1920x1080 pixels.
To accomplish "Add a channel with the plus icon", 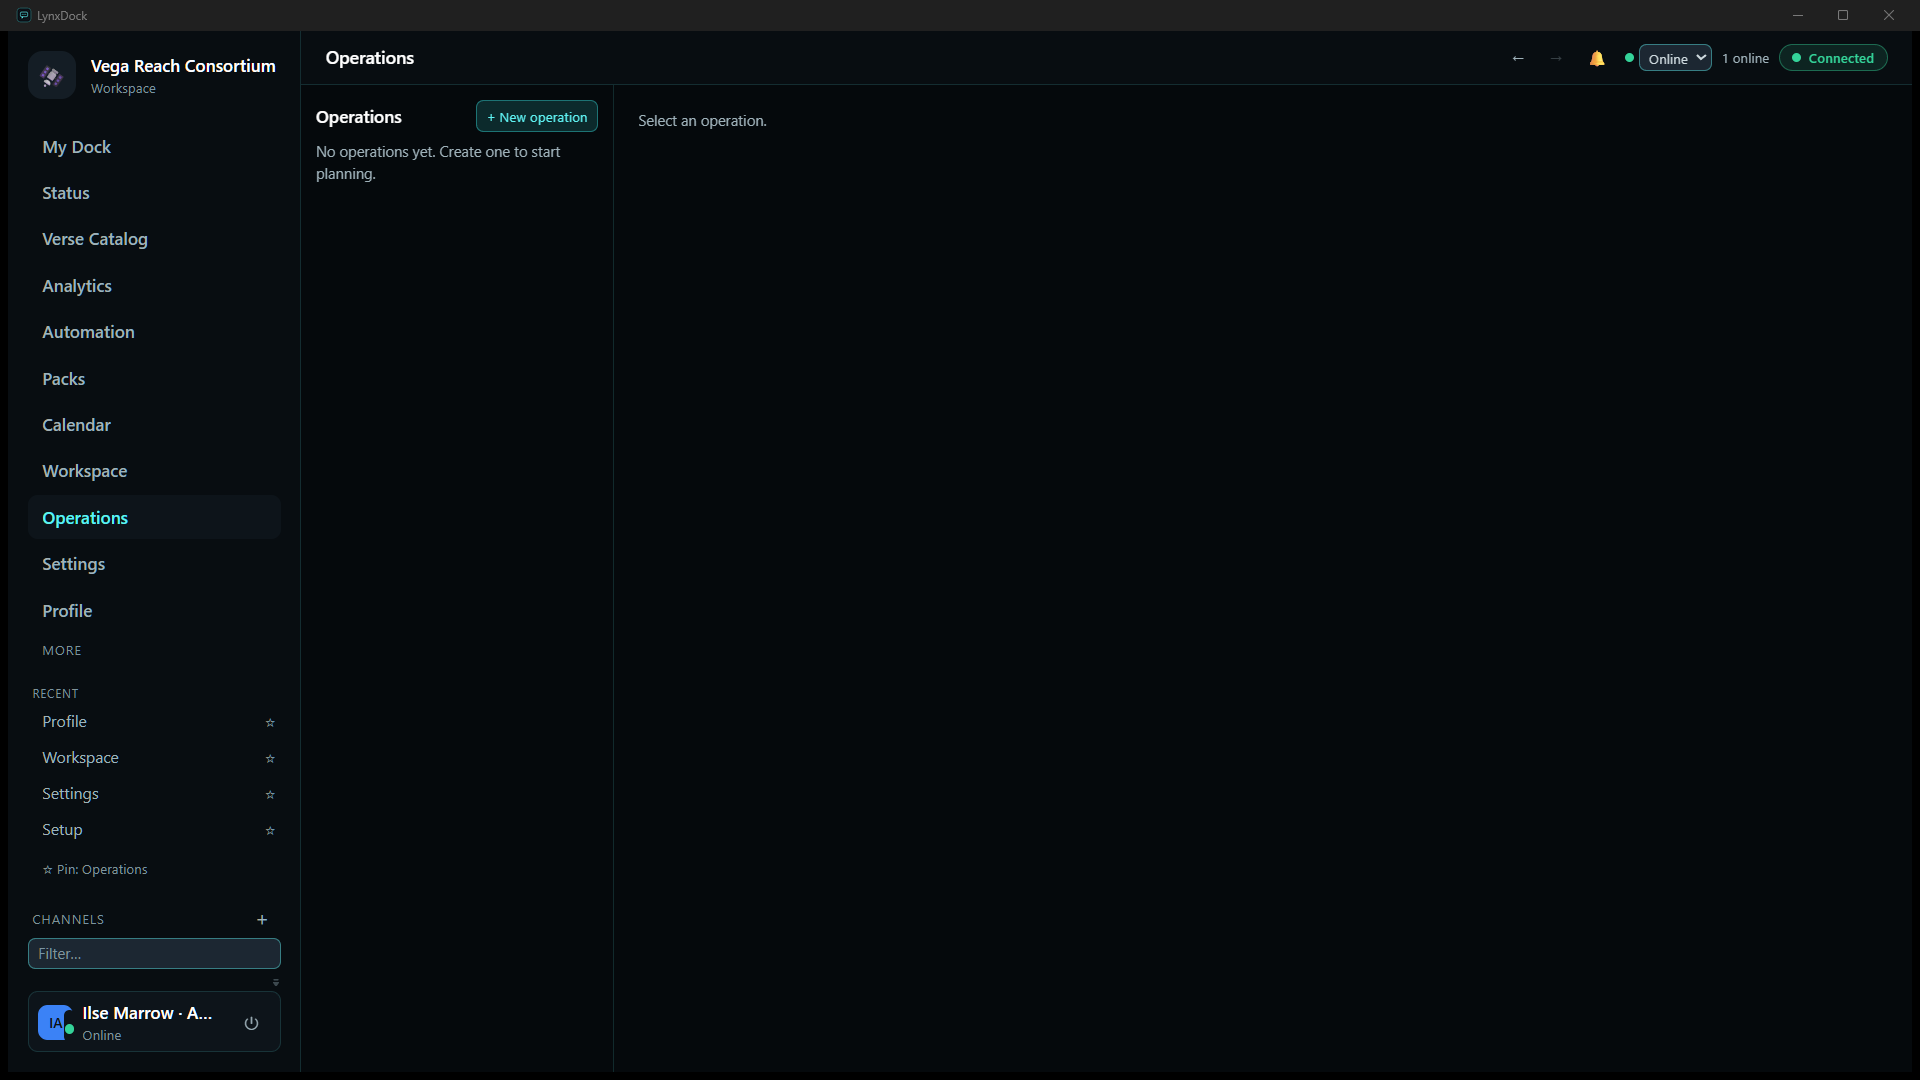I will pyautogui.click(x=262, y=920).
